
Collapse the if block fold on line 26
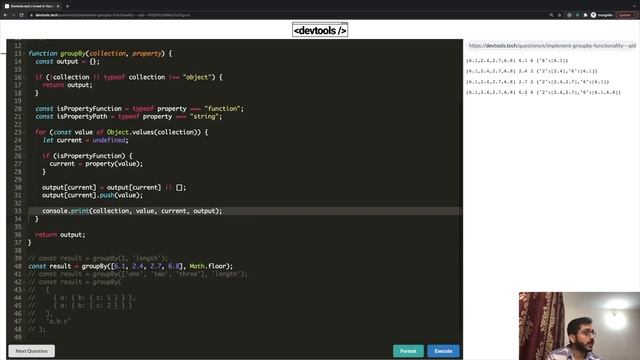tap(24, 156)
